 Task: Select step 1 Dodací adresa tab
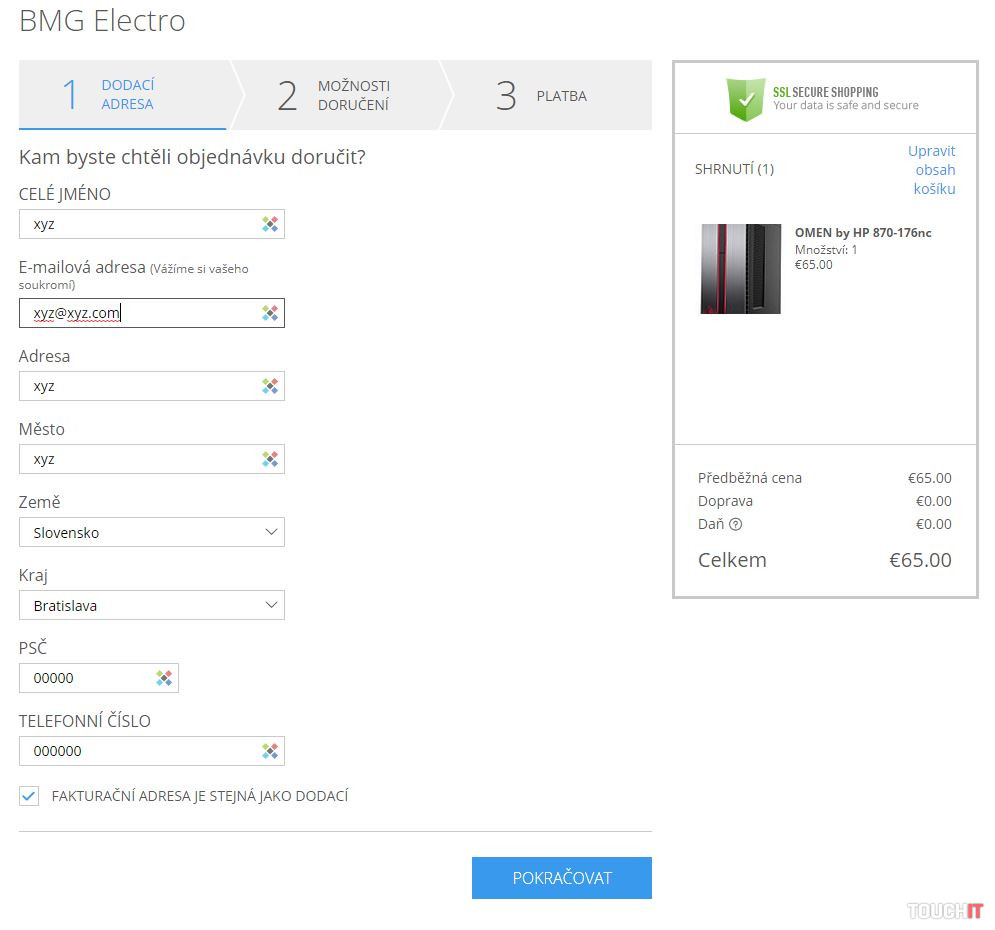(124, 95)
